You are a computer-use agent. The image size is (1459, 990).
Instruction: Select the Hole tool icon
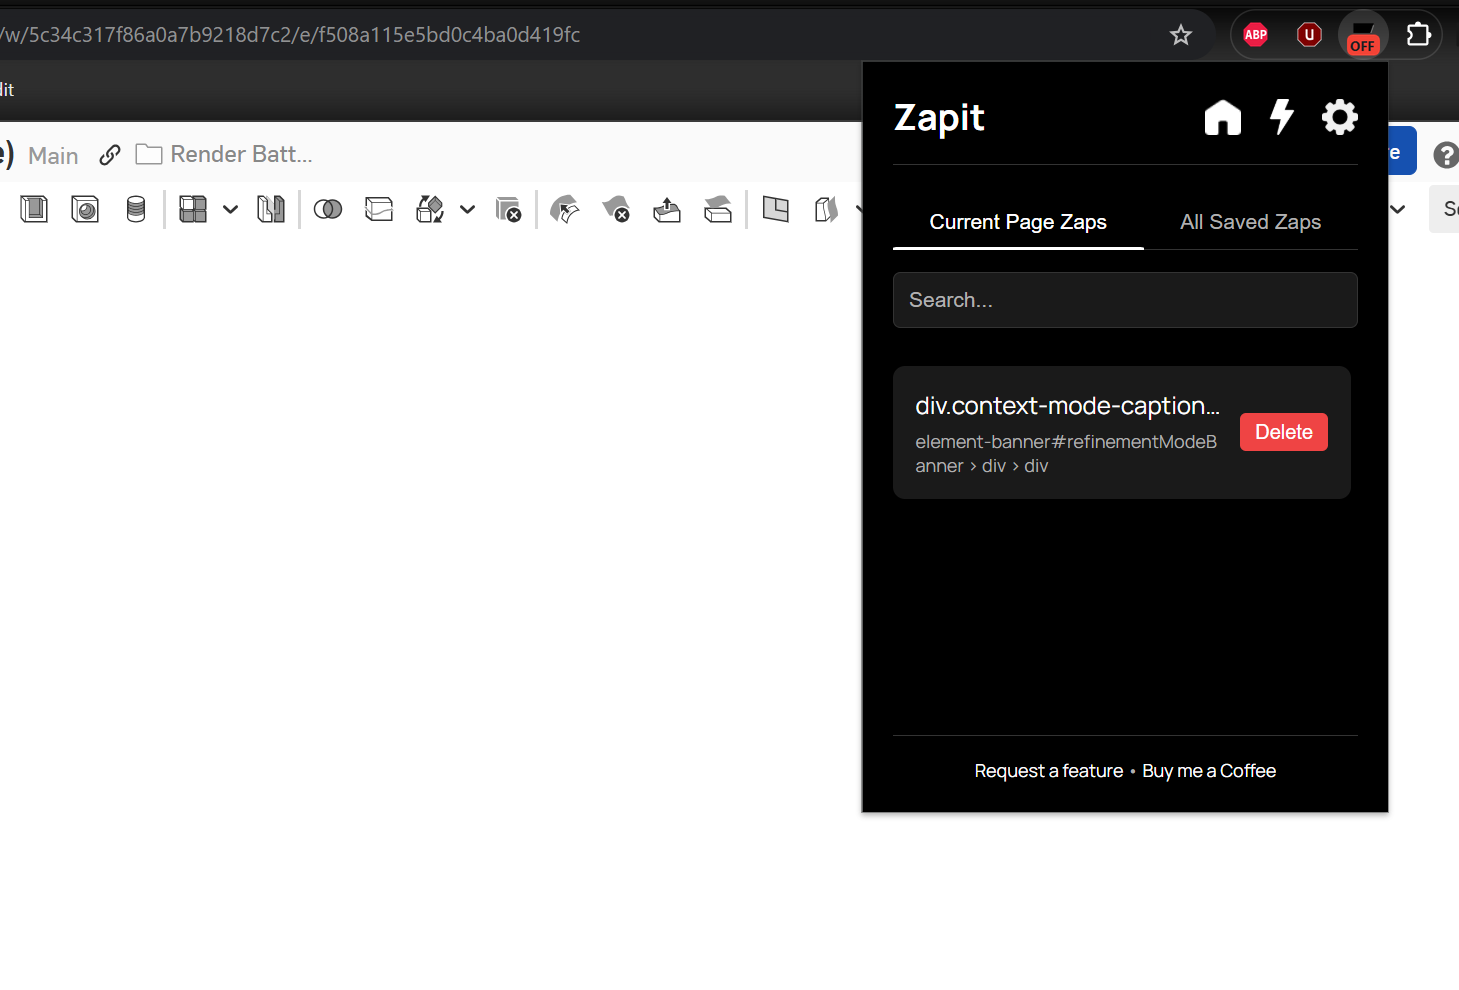(x=85, y=209)
